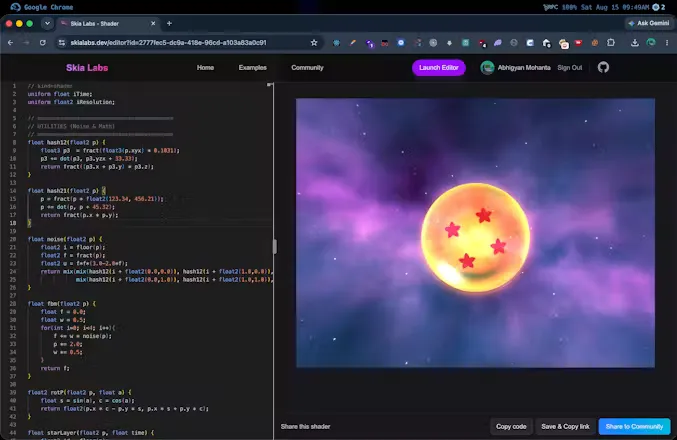Click the 'float hash12(float2 p) {' line

tap(66, 142)
